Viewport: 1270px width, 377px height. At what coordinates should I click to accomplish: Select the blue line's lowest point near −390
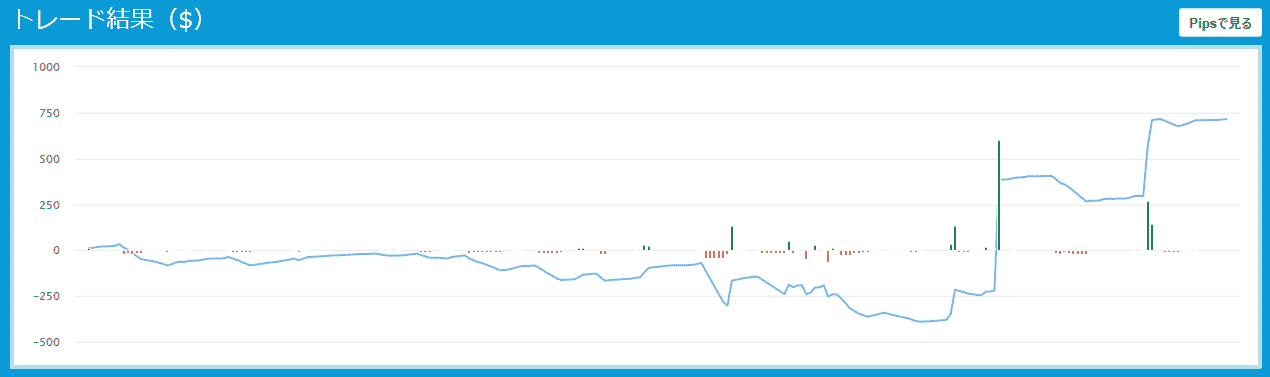pos(921,322)
